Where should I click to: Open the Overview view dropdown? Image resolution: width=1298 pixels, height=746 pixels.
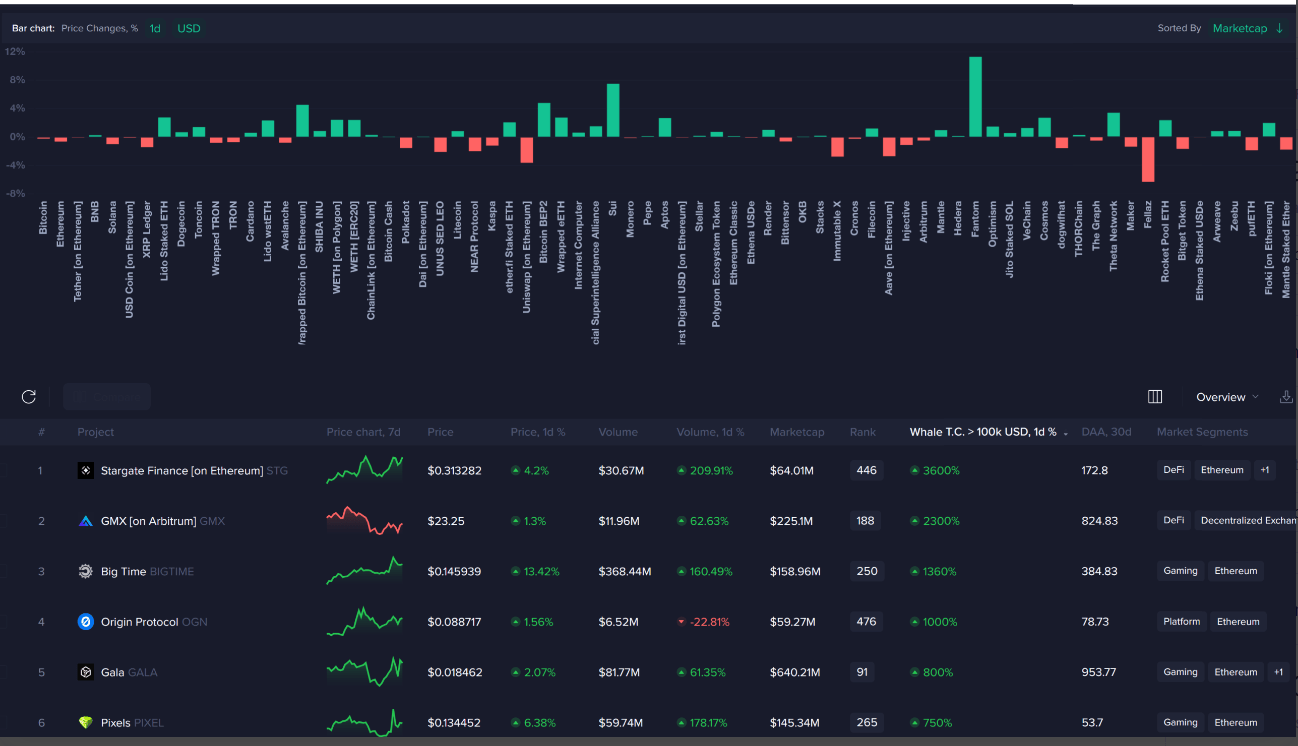coord(1227,397)
